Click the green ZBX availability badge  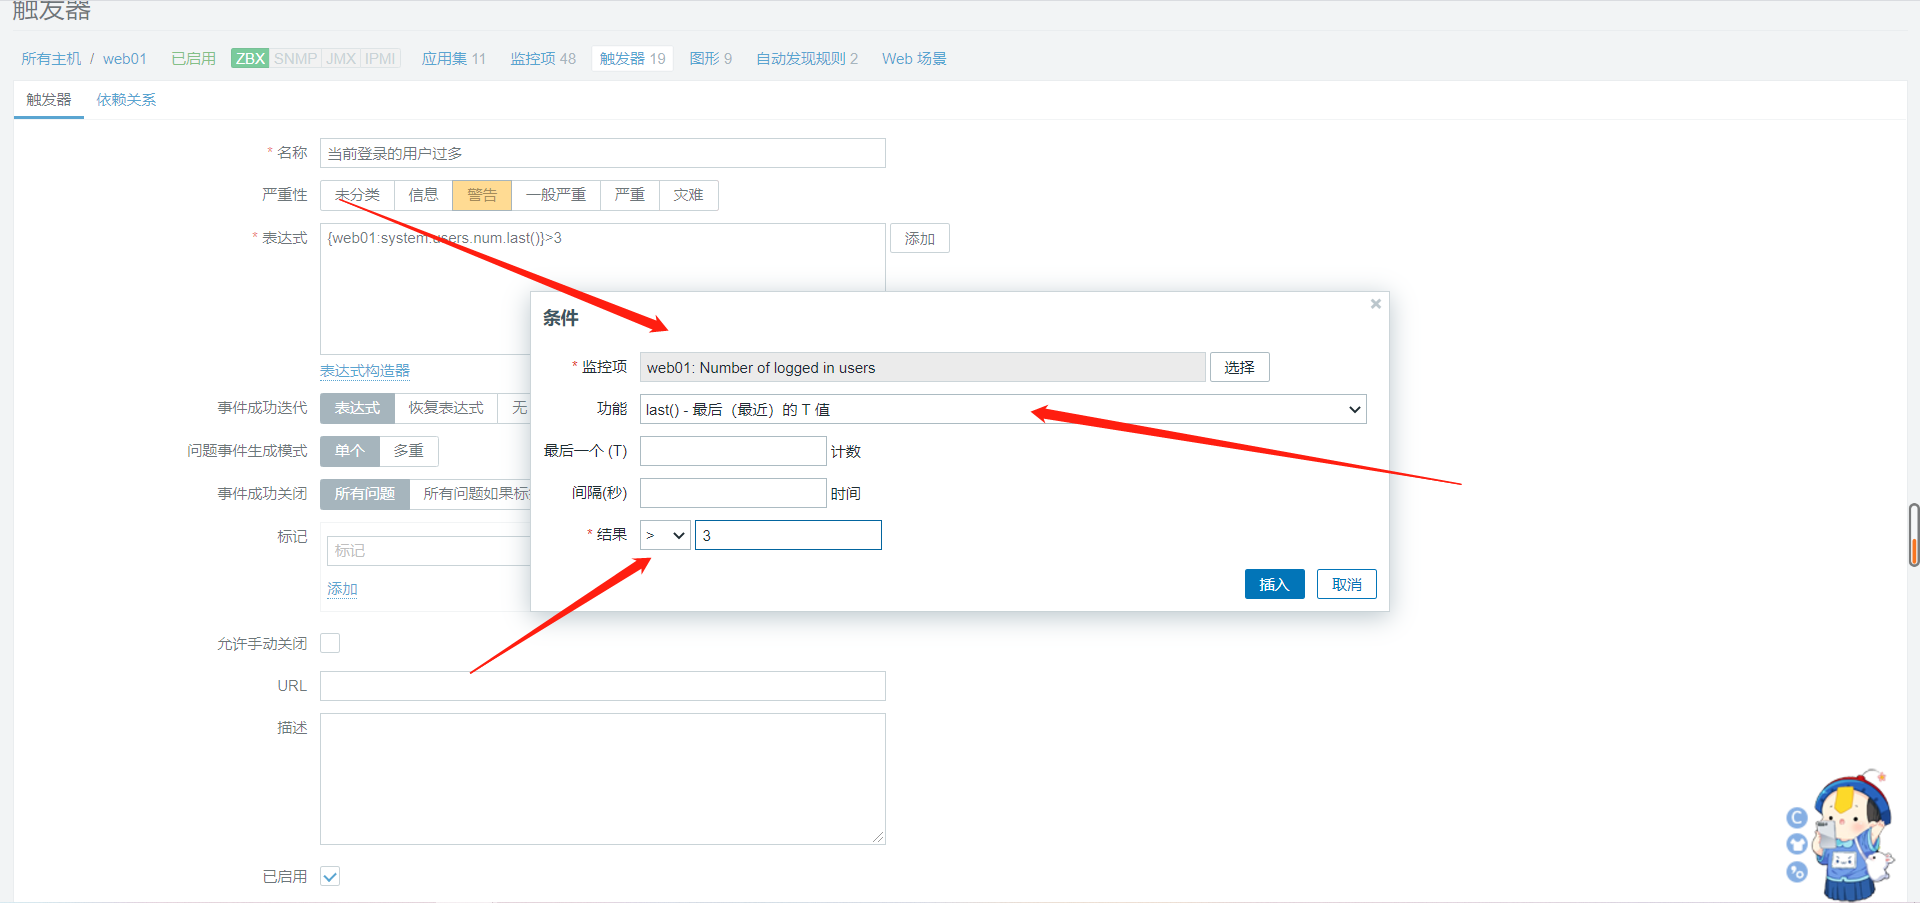click(x=250, y=59)
